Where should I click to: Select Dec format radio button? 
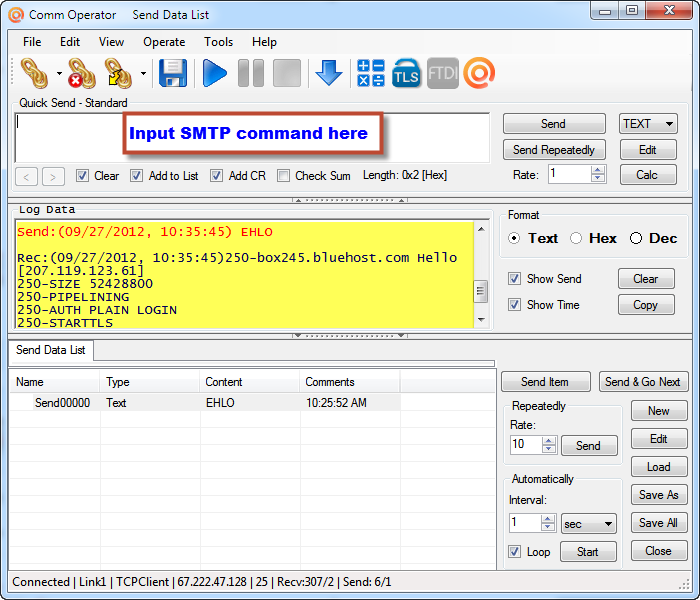636,238
